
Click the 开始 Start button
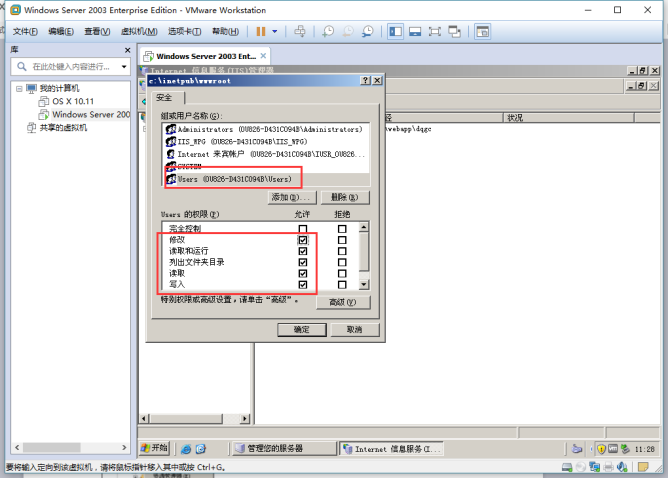(156, 448)
